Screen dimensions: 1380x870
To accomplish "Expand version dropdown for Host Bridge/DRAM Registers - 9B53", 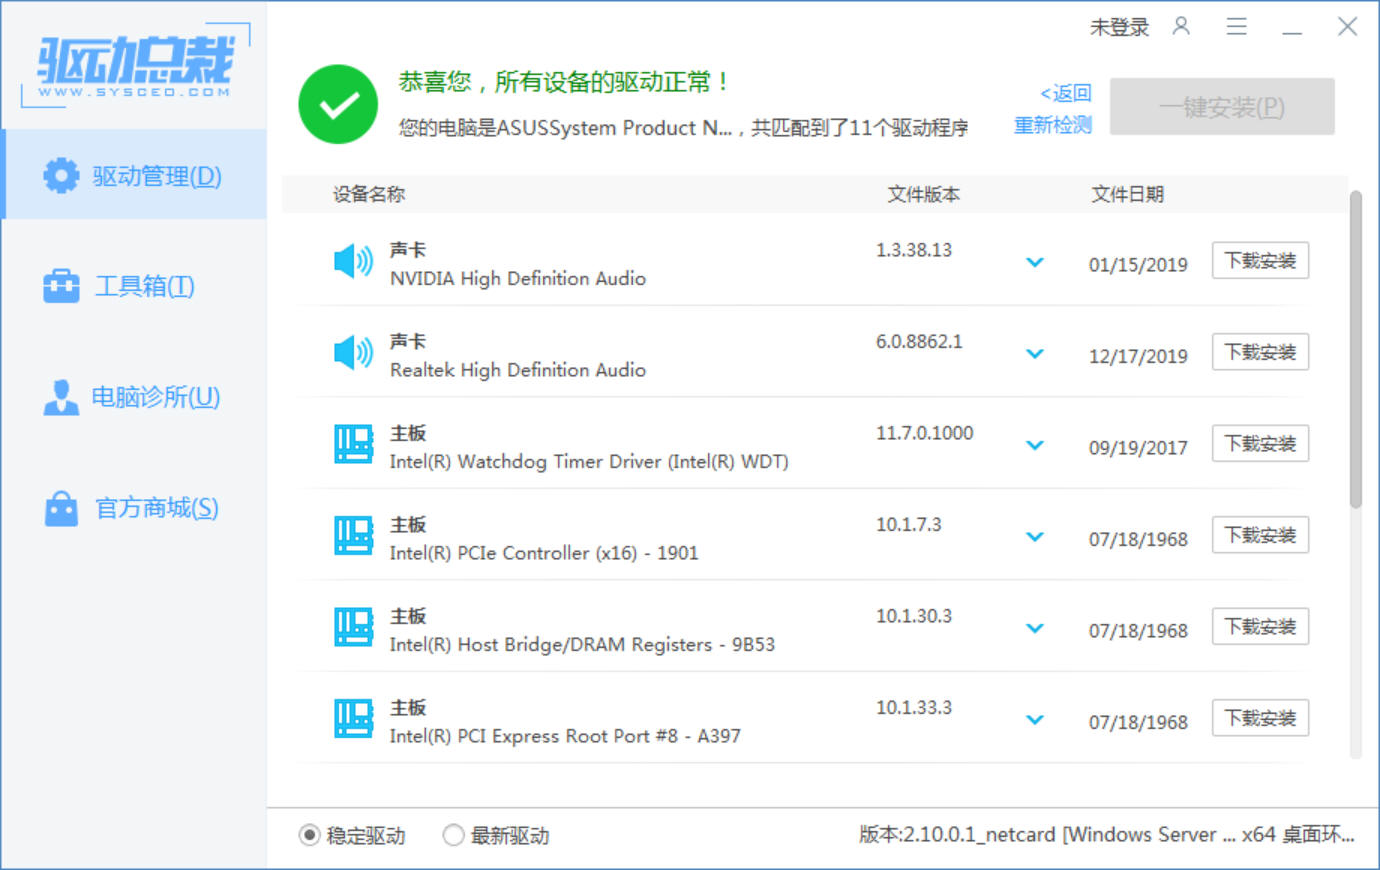I will click(1035, 628).
